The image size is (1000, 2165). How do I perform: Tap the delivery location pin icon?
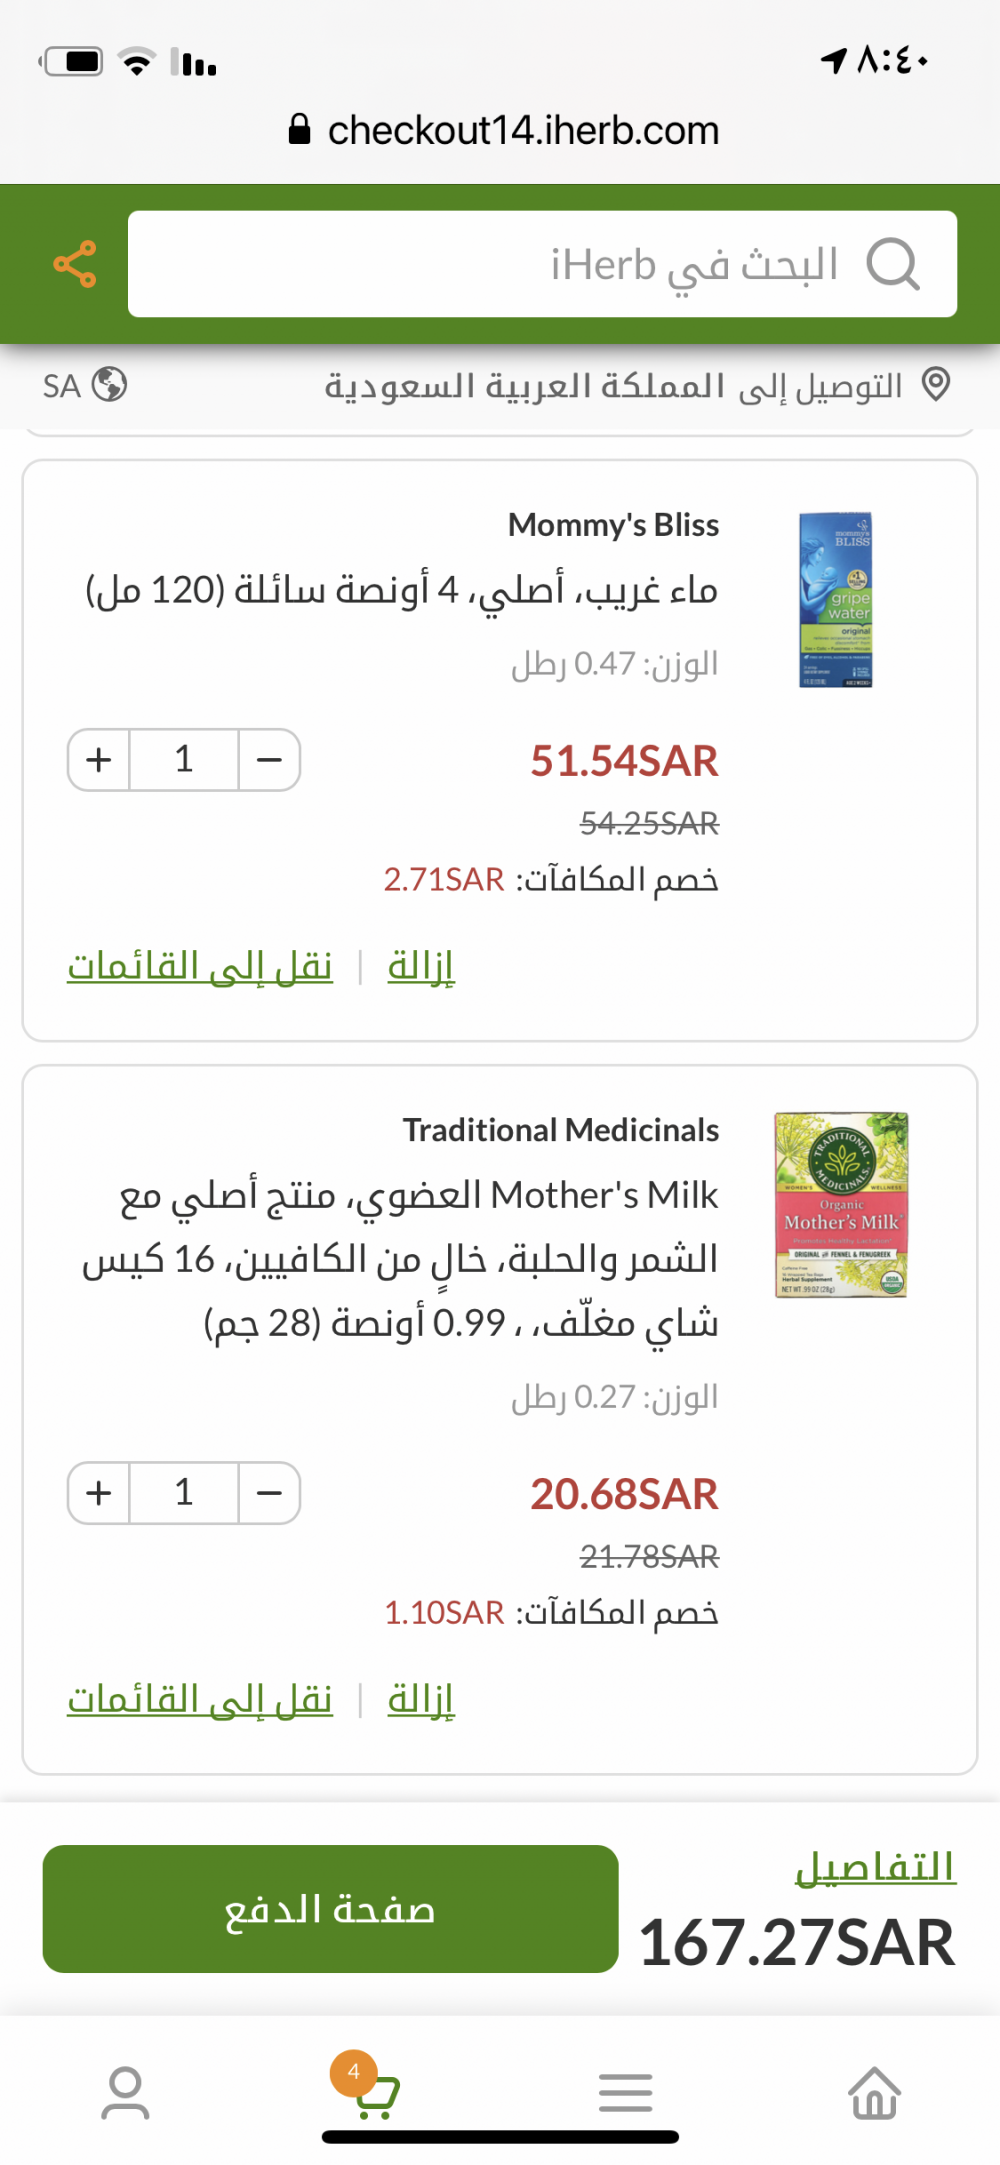936,384
